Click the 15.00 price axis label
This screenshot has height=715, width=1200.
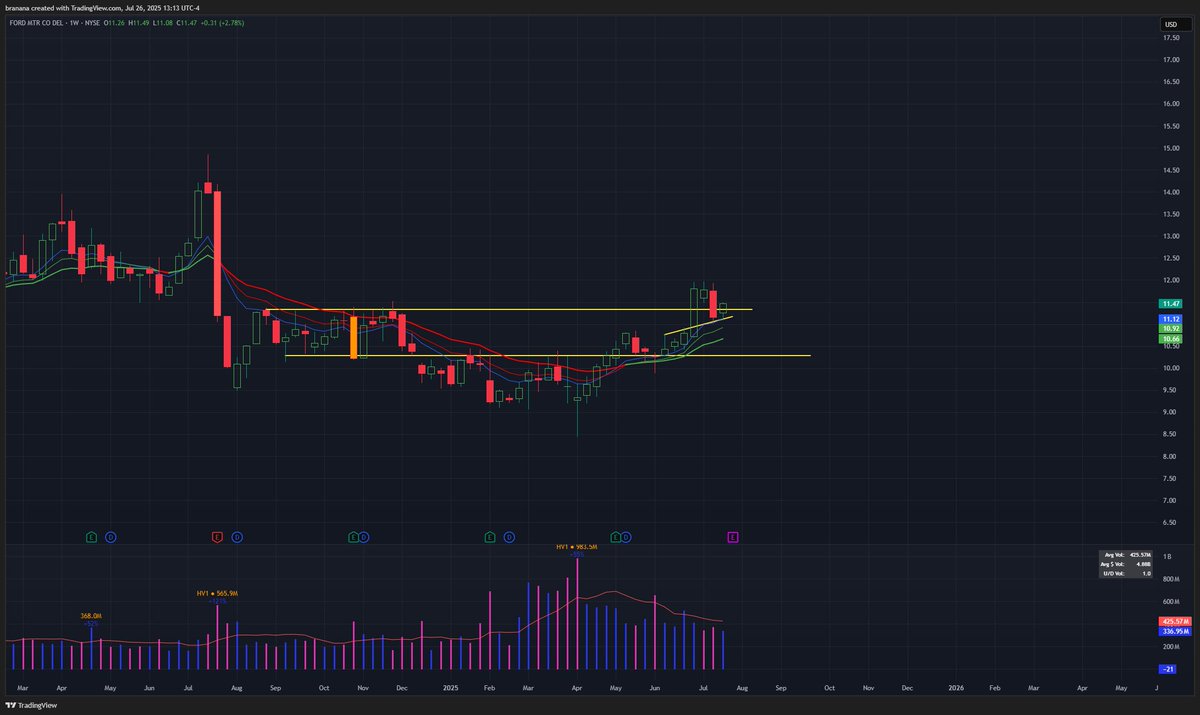click(1171, 148)
